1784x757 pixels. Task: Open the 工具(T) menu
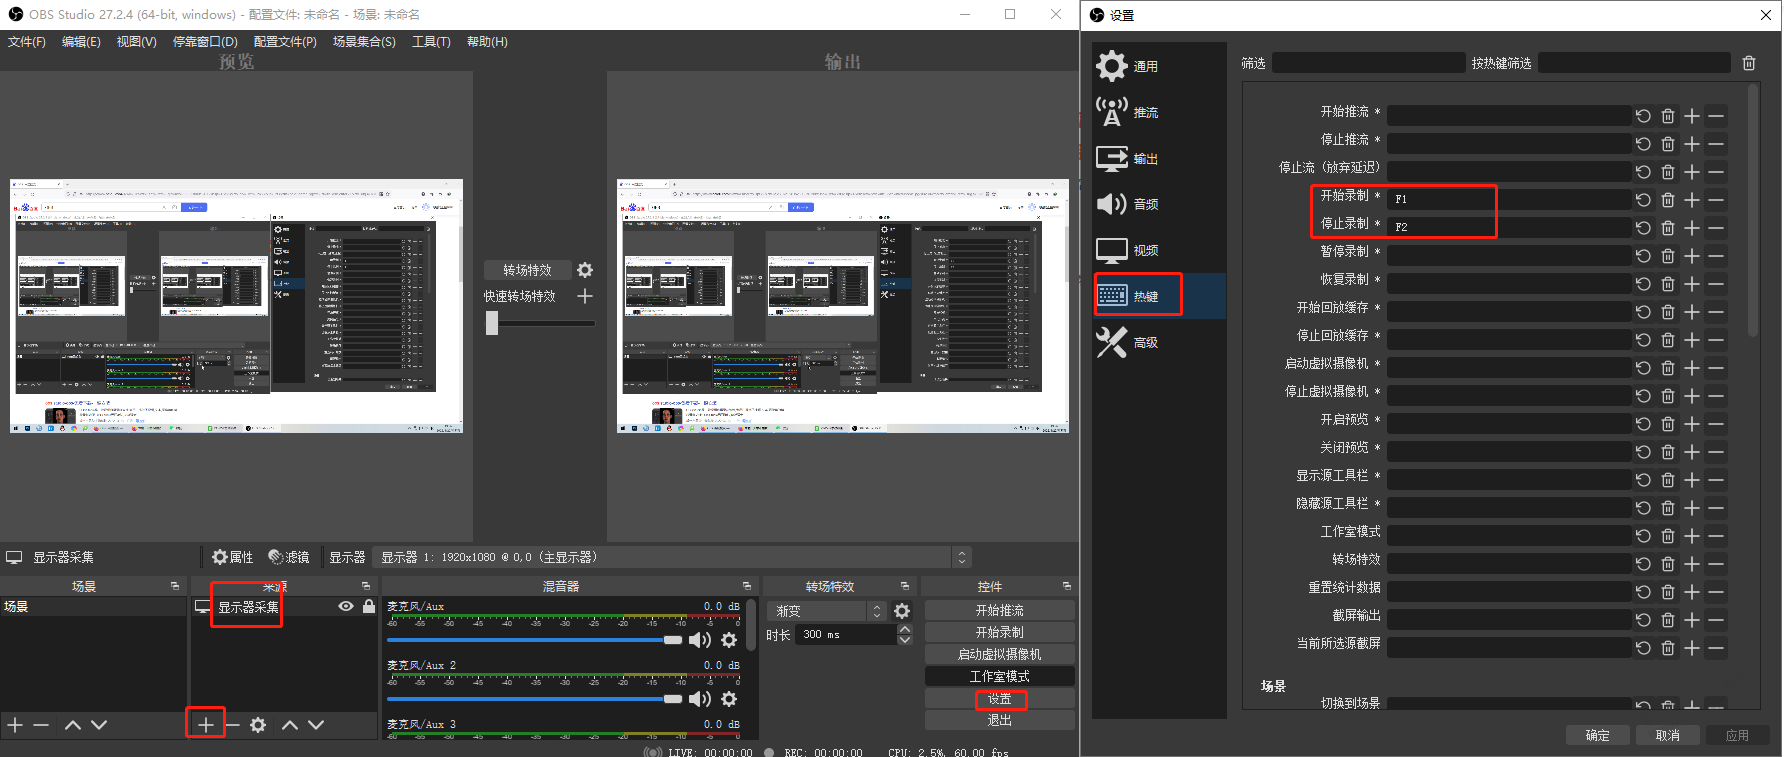click(431, 42)
